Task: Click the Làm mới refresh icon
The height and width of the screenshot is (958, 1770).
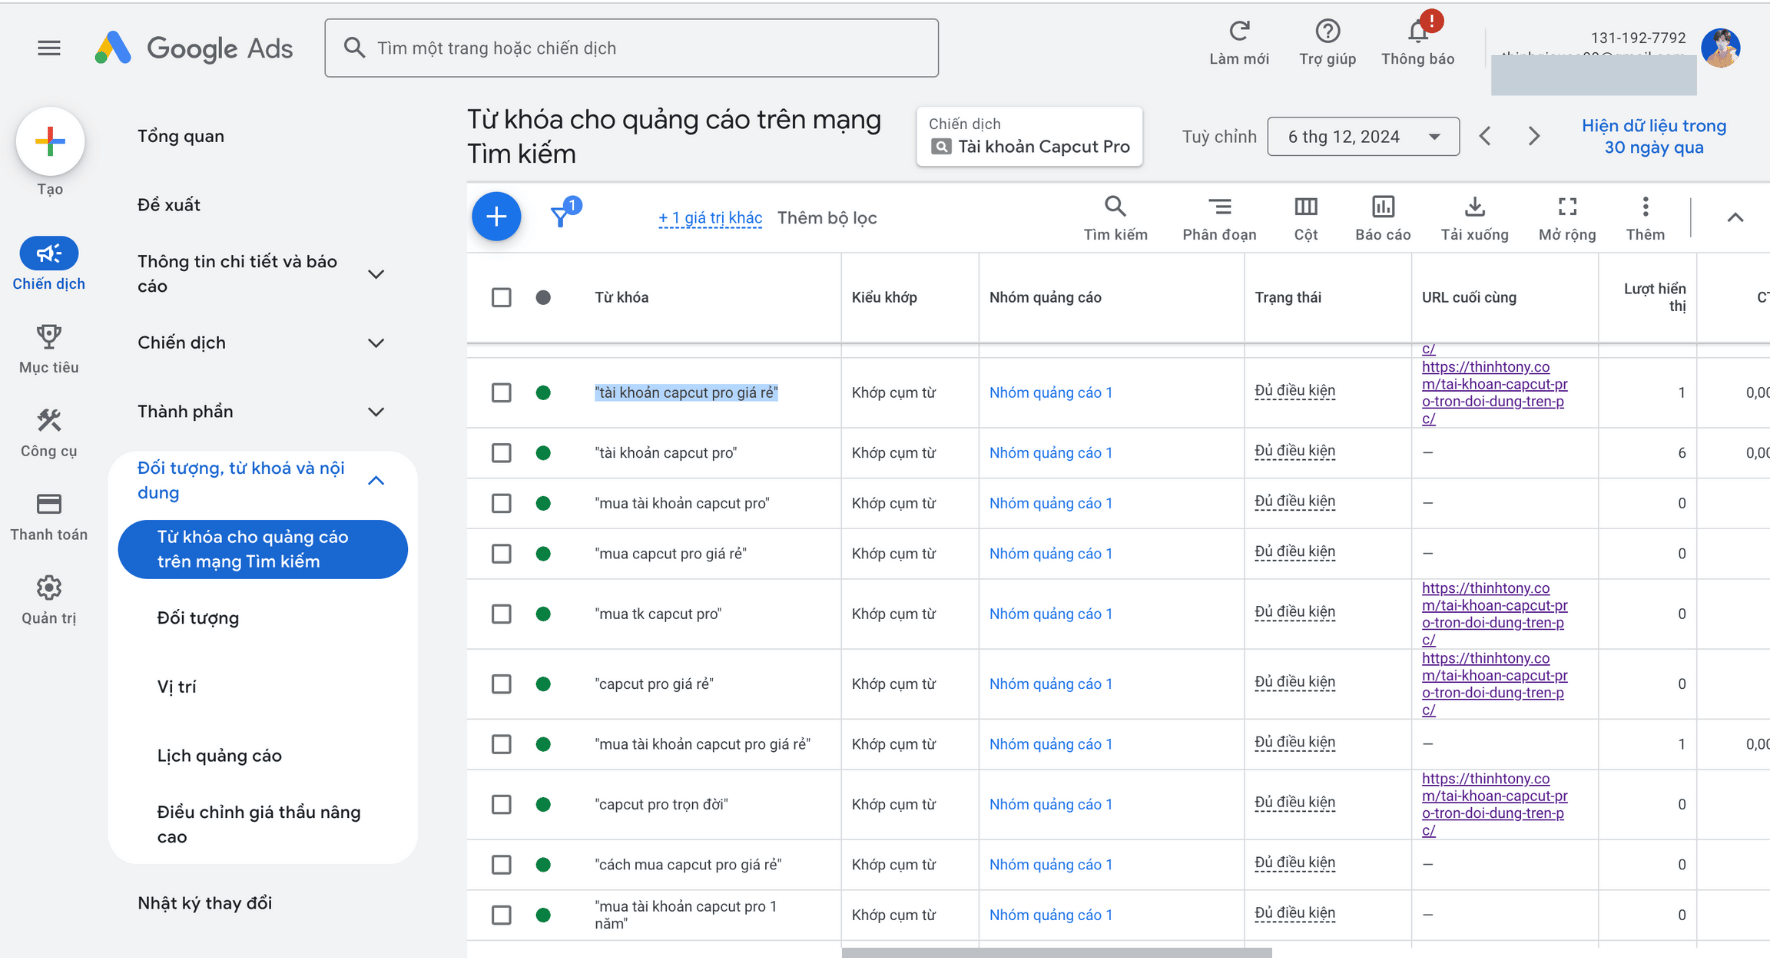Action: pyautogui.click(x=1239, y=31)
